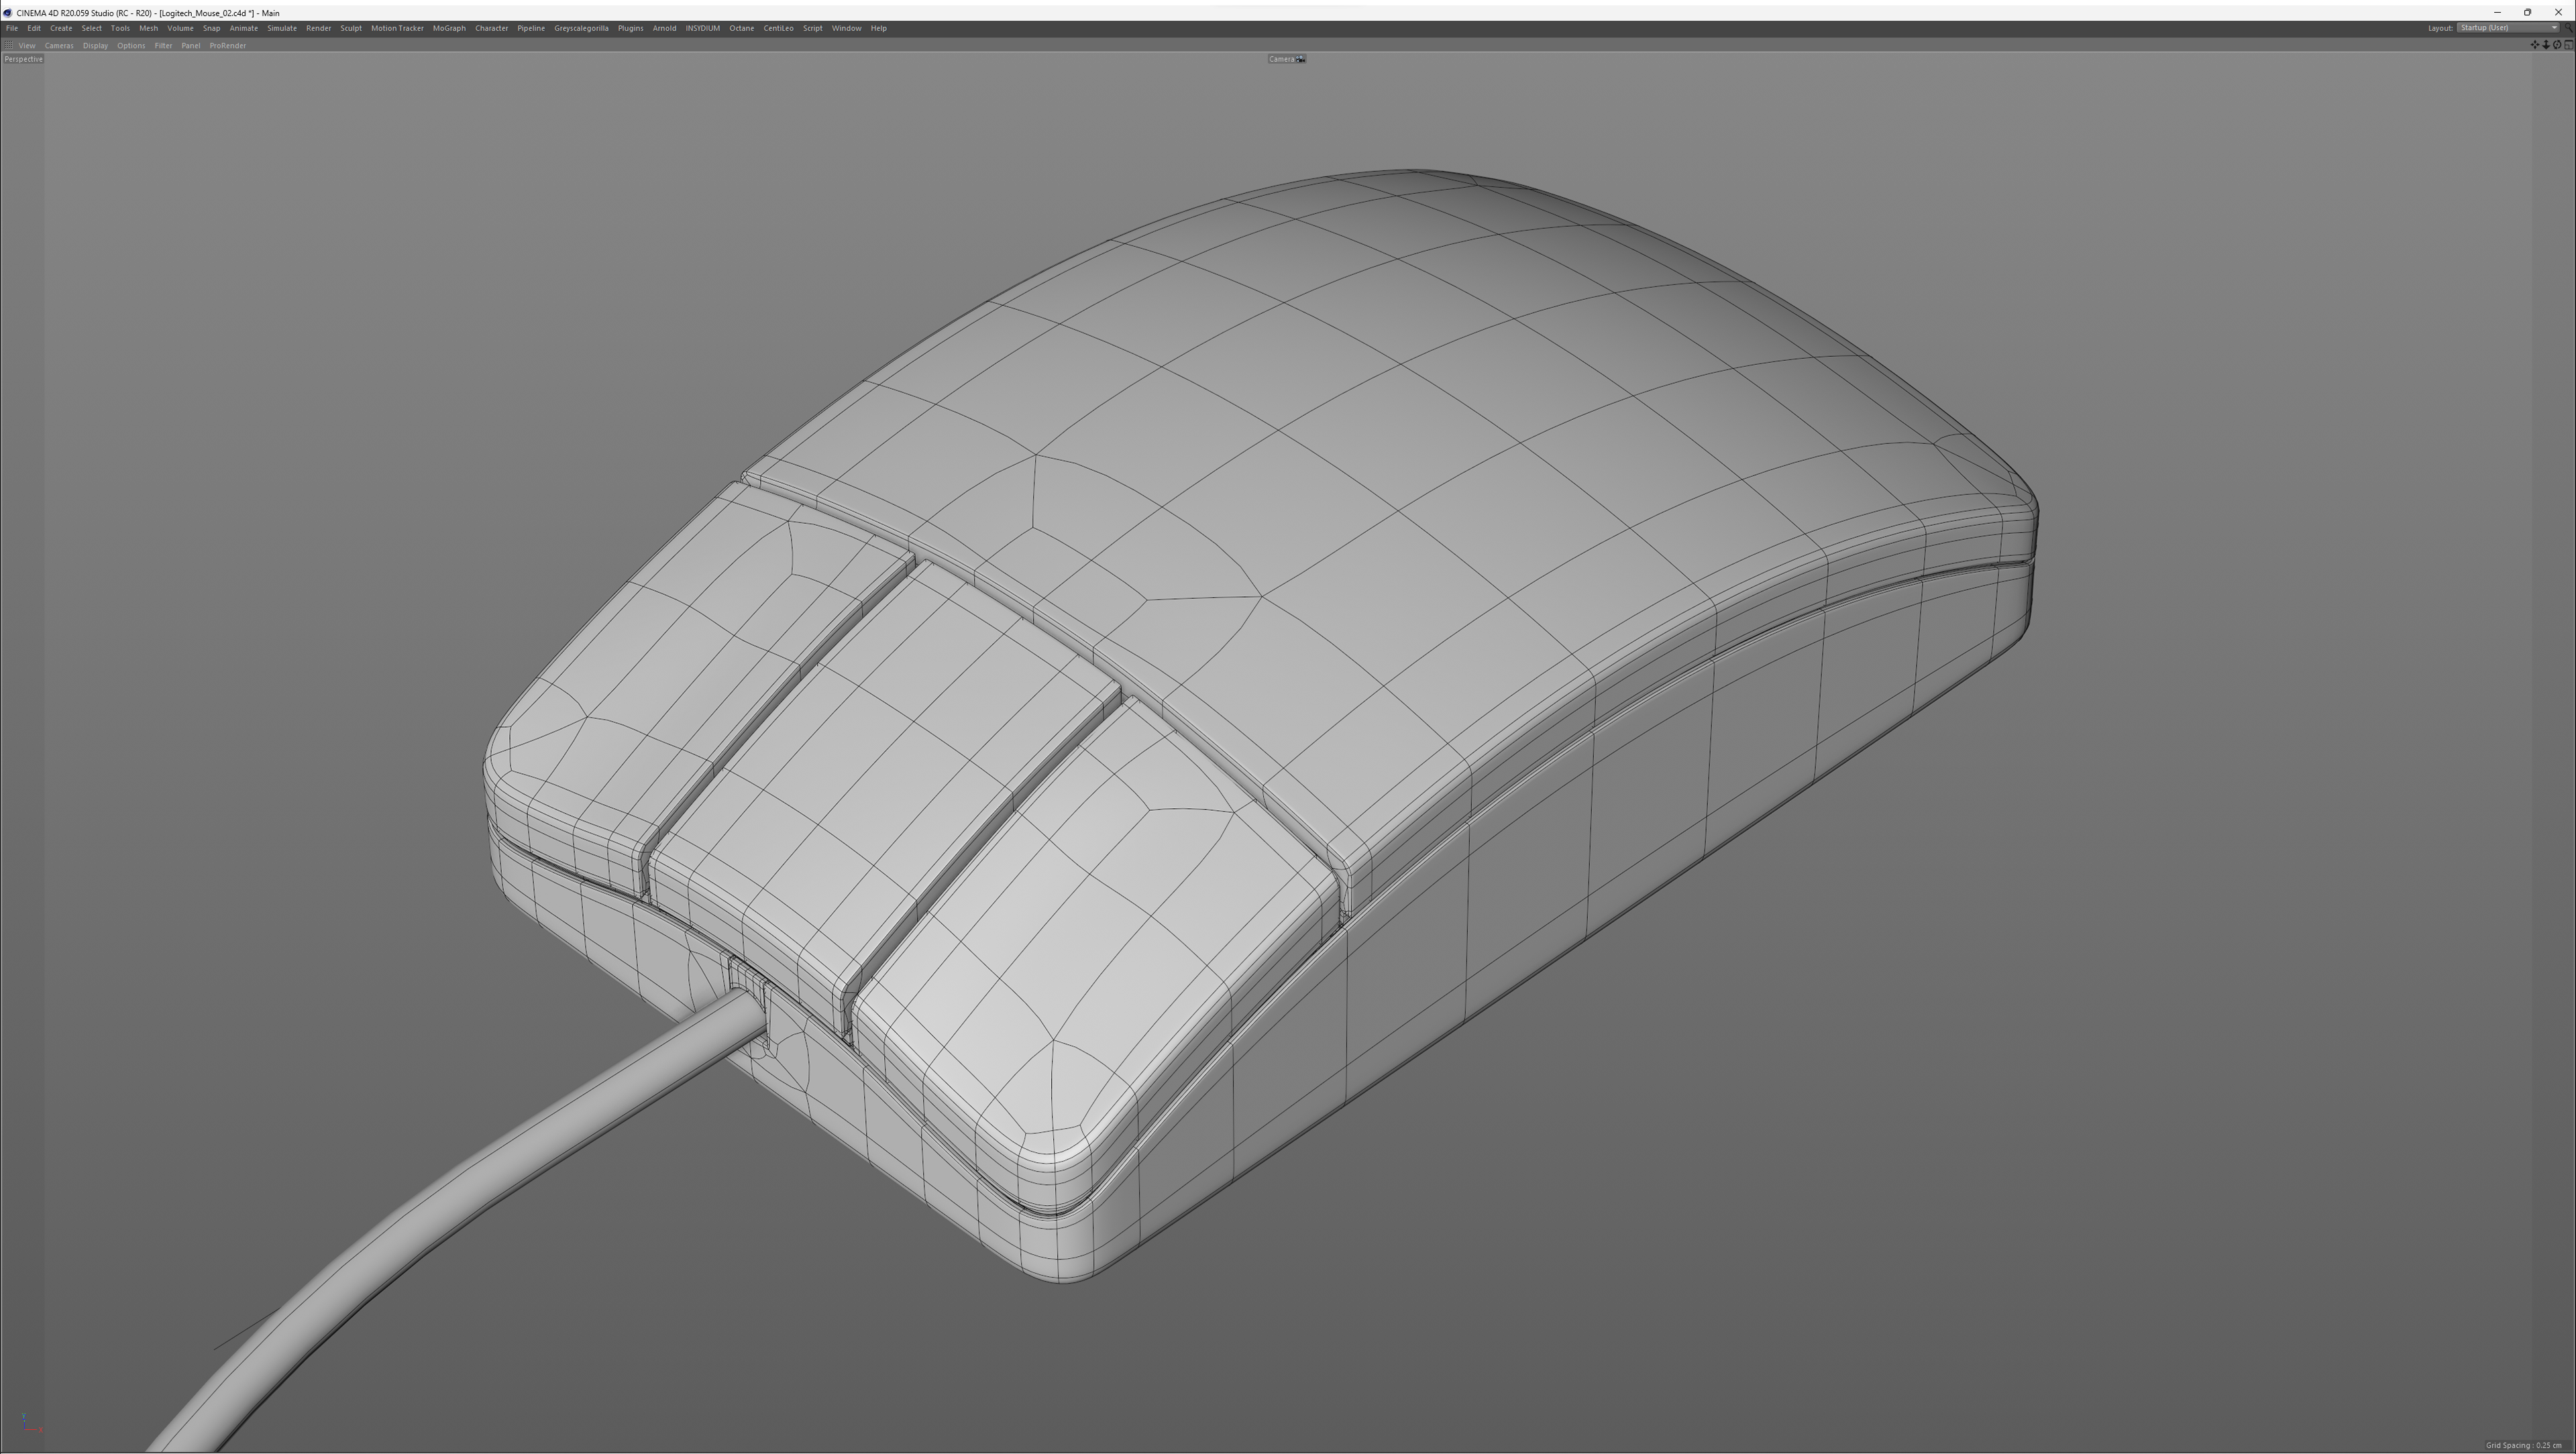This screenshot has width=2576, height=1454.
Task: Click the Perspective viewport label
Action: coord(23,59)
